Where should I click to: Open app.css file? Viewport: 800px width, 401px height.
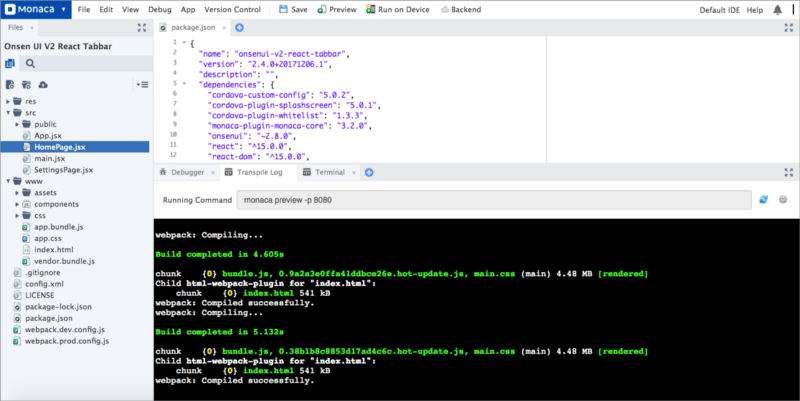click(x=48, y=238)
